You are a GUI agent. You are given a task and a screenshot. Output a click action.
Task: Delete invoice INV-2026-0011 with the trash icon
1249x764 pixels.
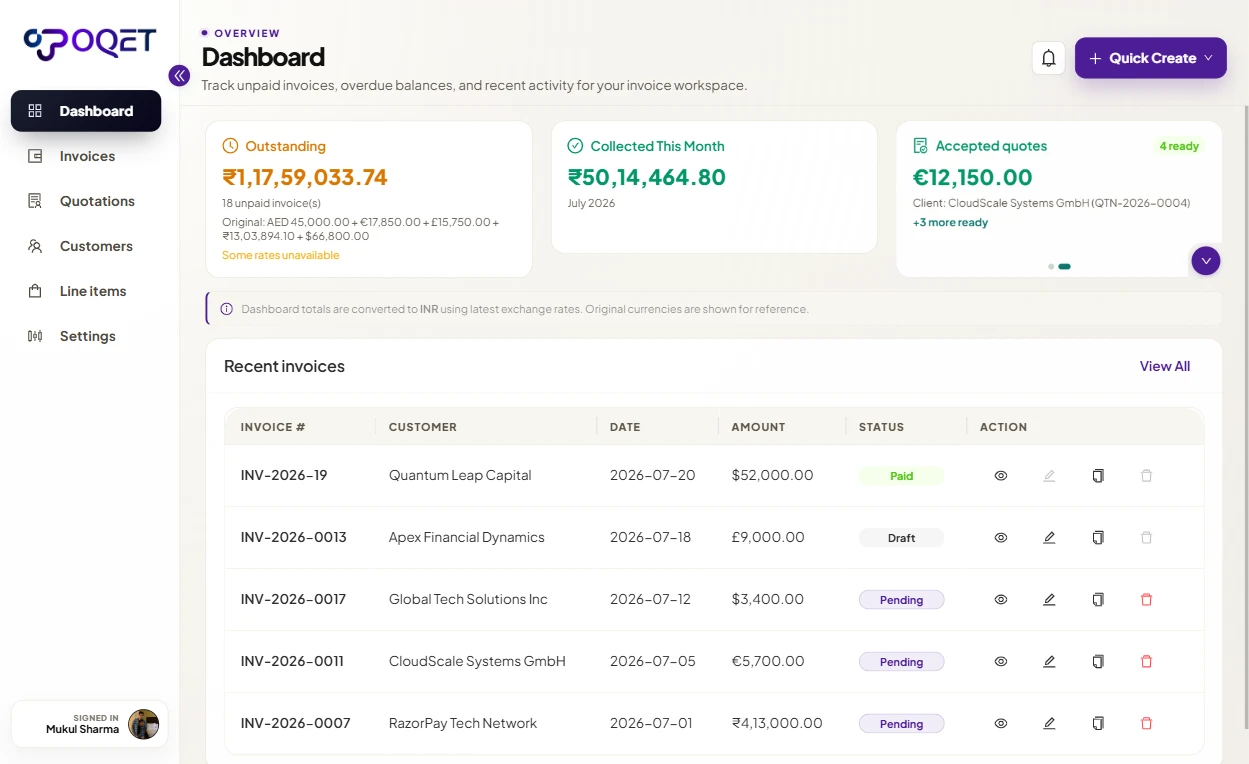coord(1146,662)
